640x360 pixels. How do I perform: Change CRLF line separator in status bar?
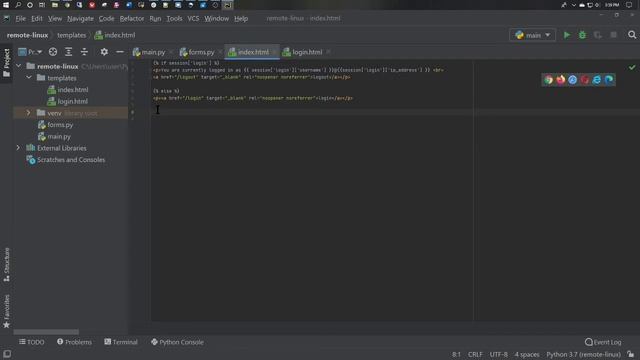tap(475, 354)
